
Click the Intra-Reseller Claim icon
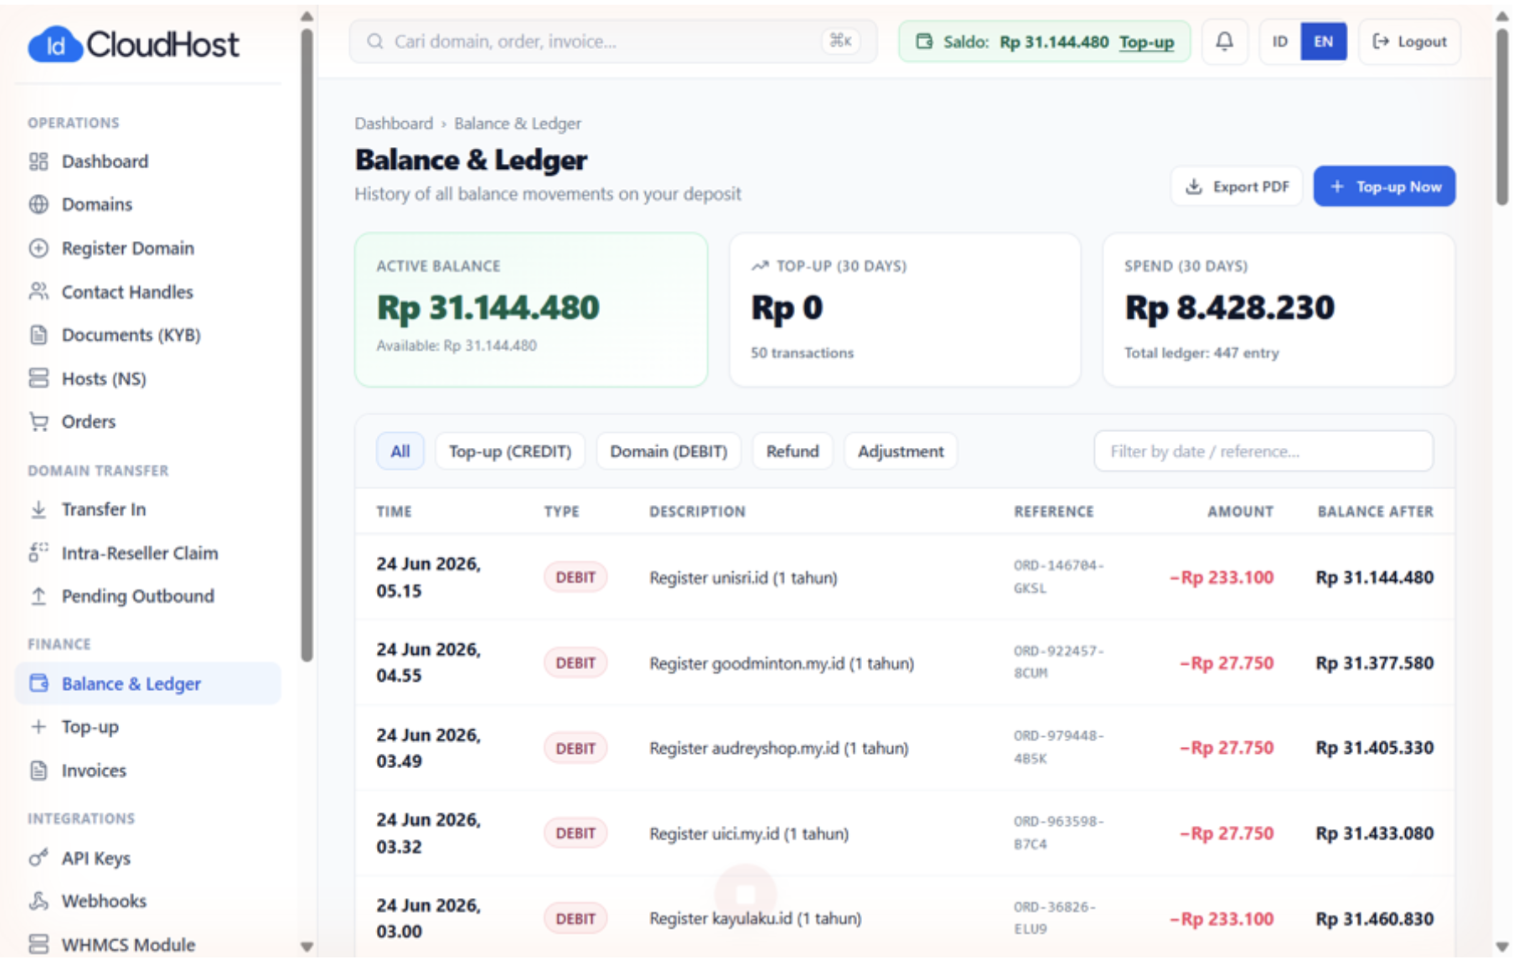point(39,553)
